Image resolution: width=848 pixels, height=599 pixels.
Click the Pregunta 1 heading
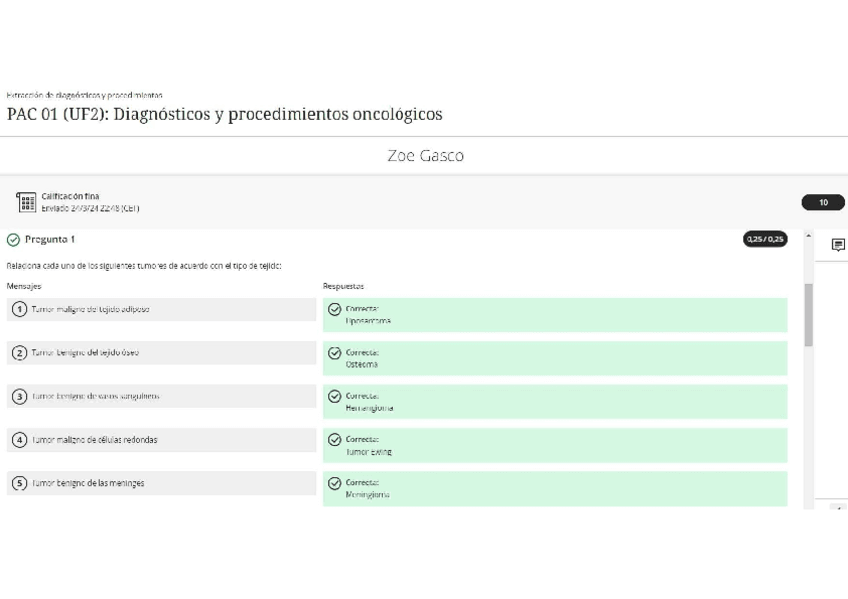click(50, 240)
